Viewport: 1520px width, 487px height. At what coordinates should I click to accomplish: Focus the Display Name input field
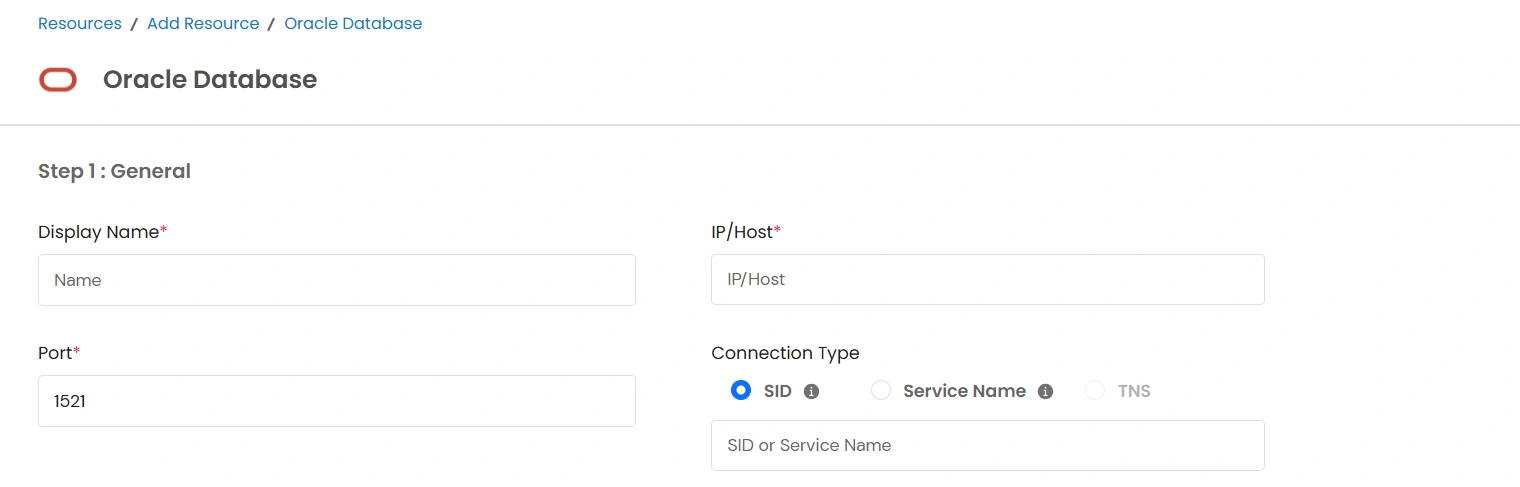[x=336, y=280]
